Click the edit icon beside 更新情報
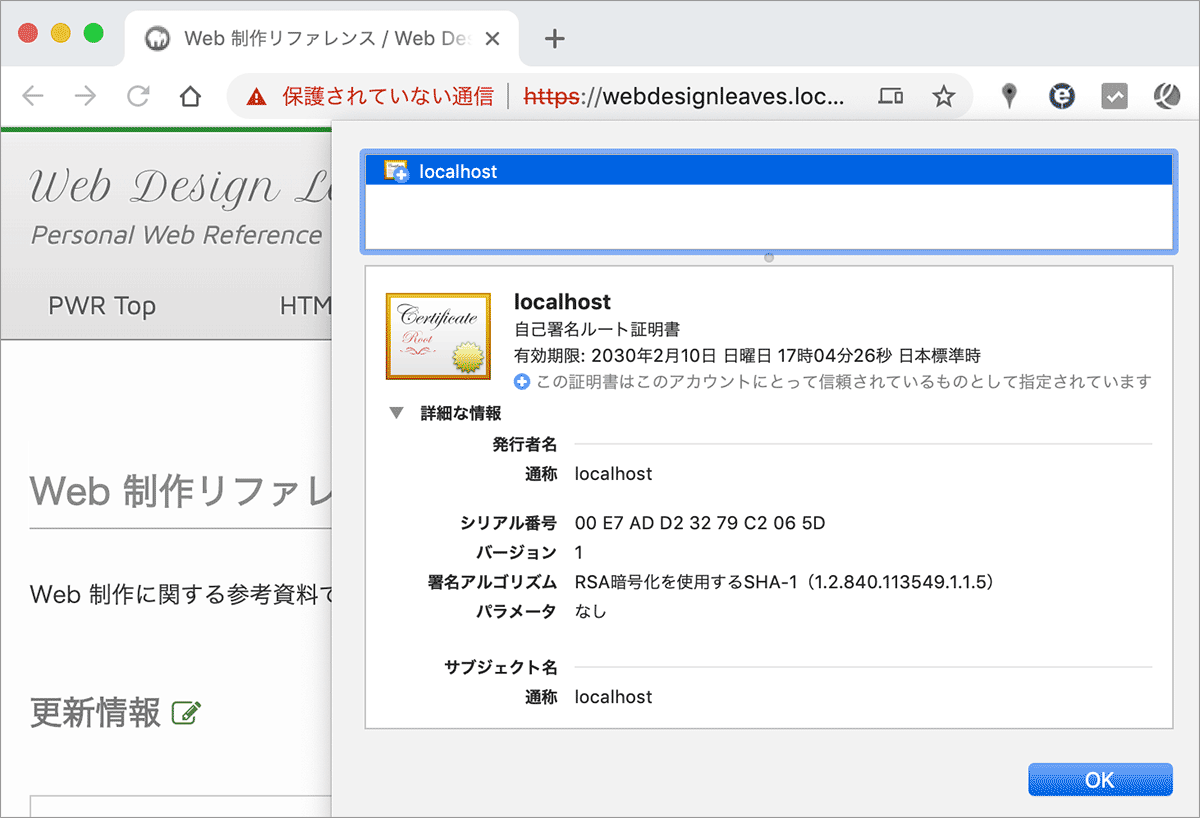 pos(187,713)
